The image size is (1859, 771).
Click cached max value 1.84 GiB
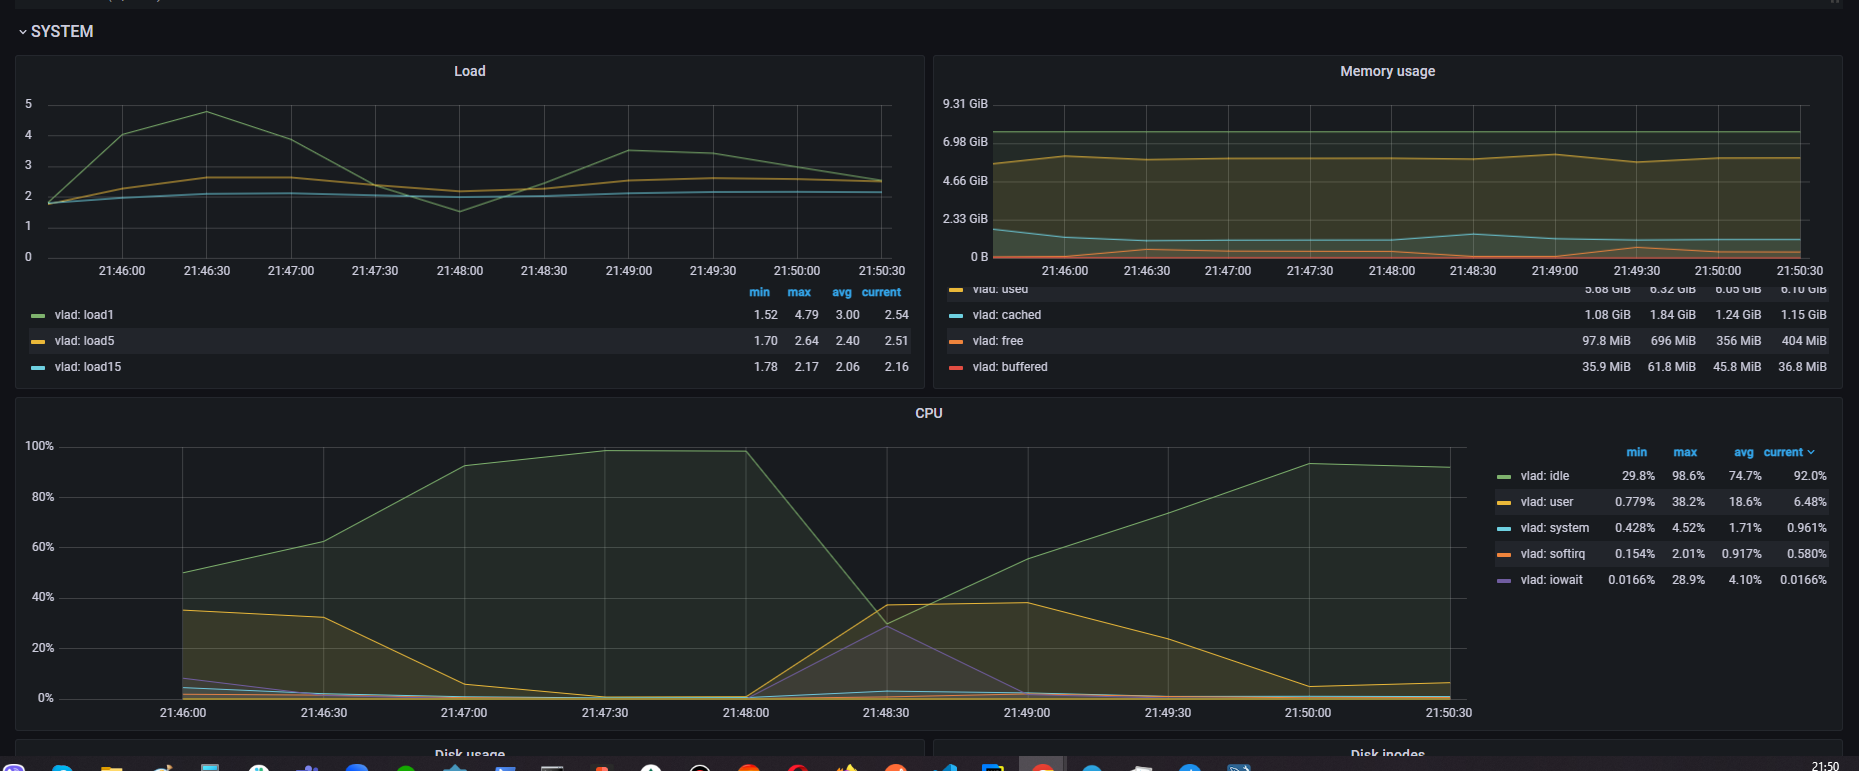coord(1672,315)
